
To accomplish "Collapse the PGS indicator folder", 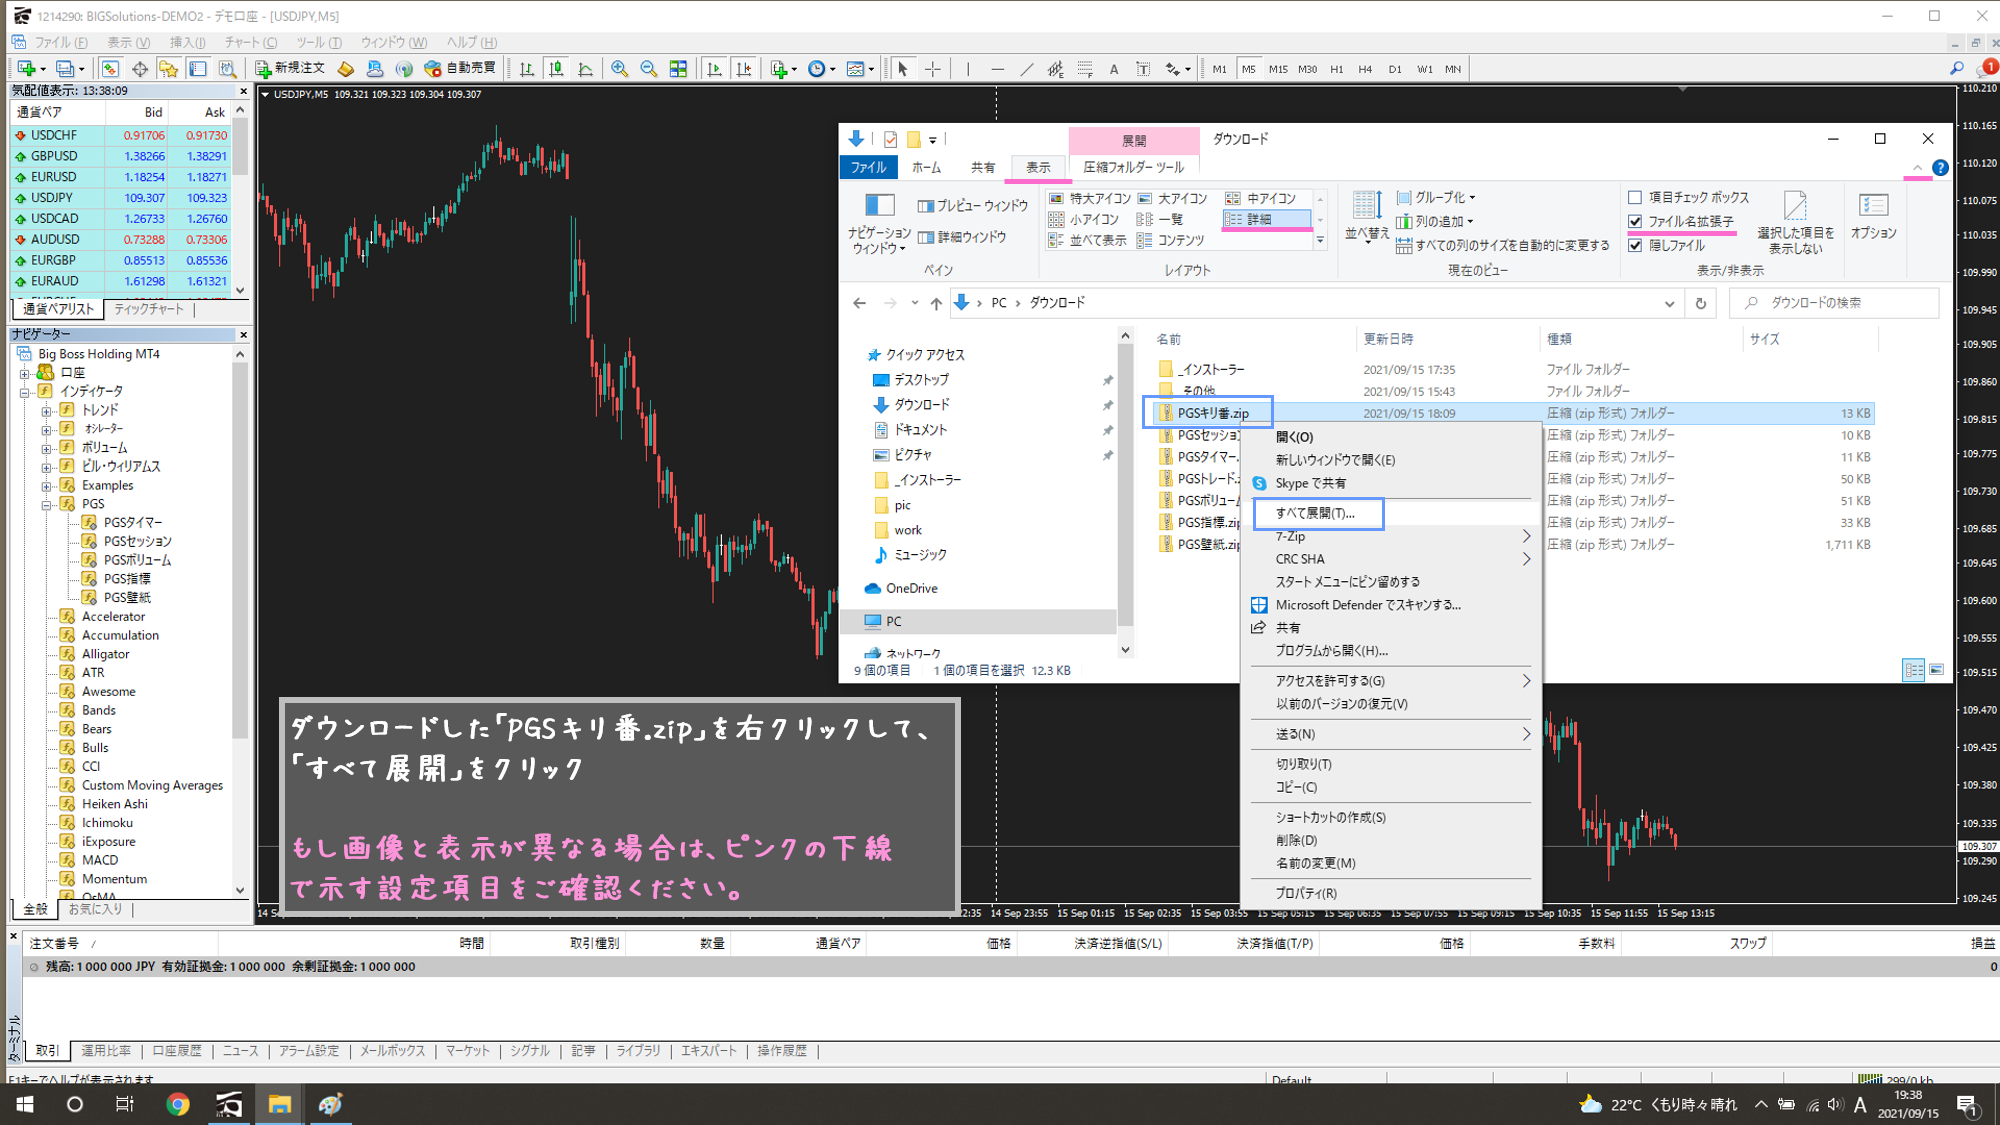I will pyautogui.click(x=46, y=504).
